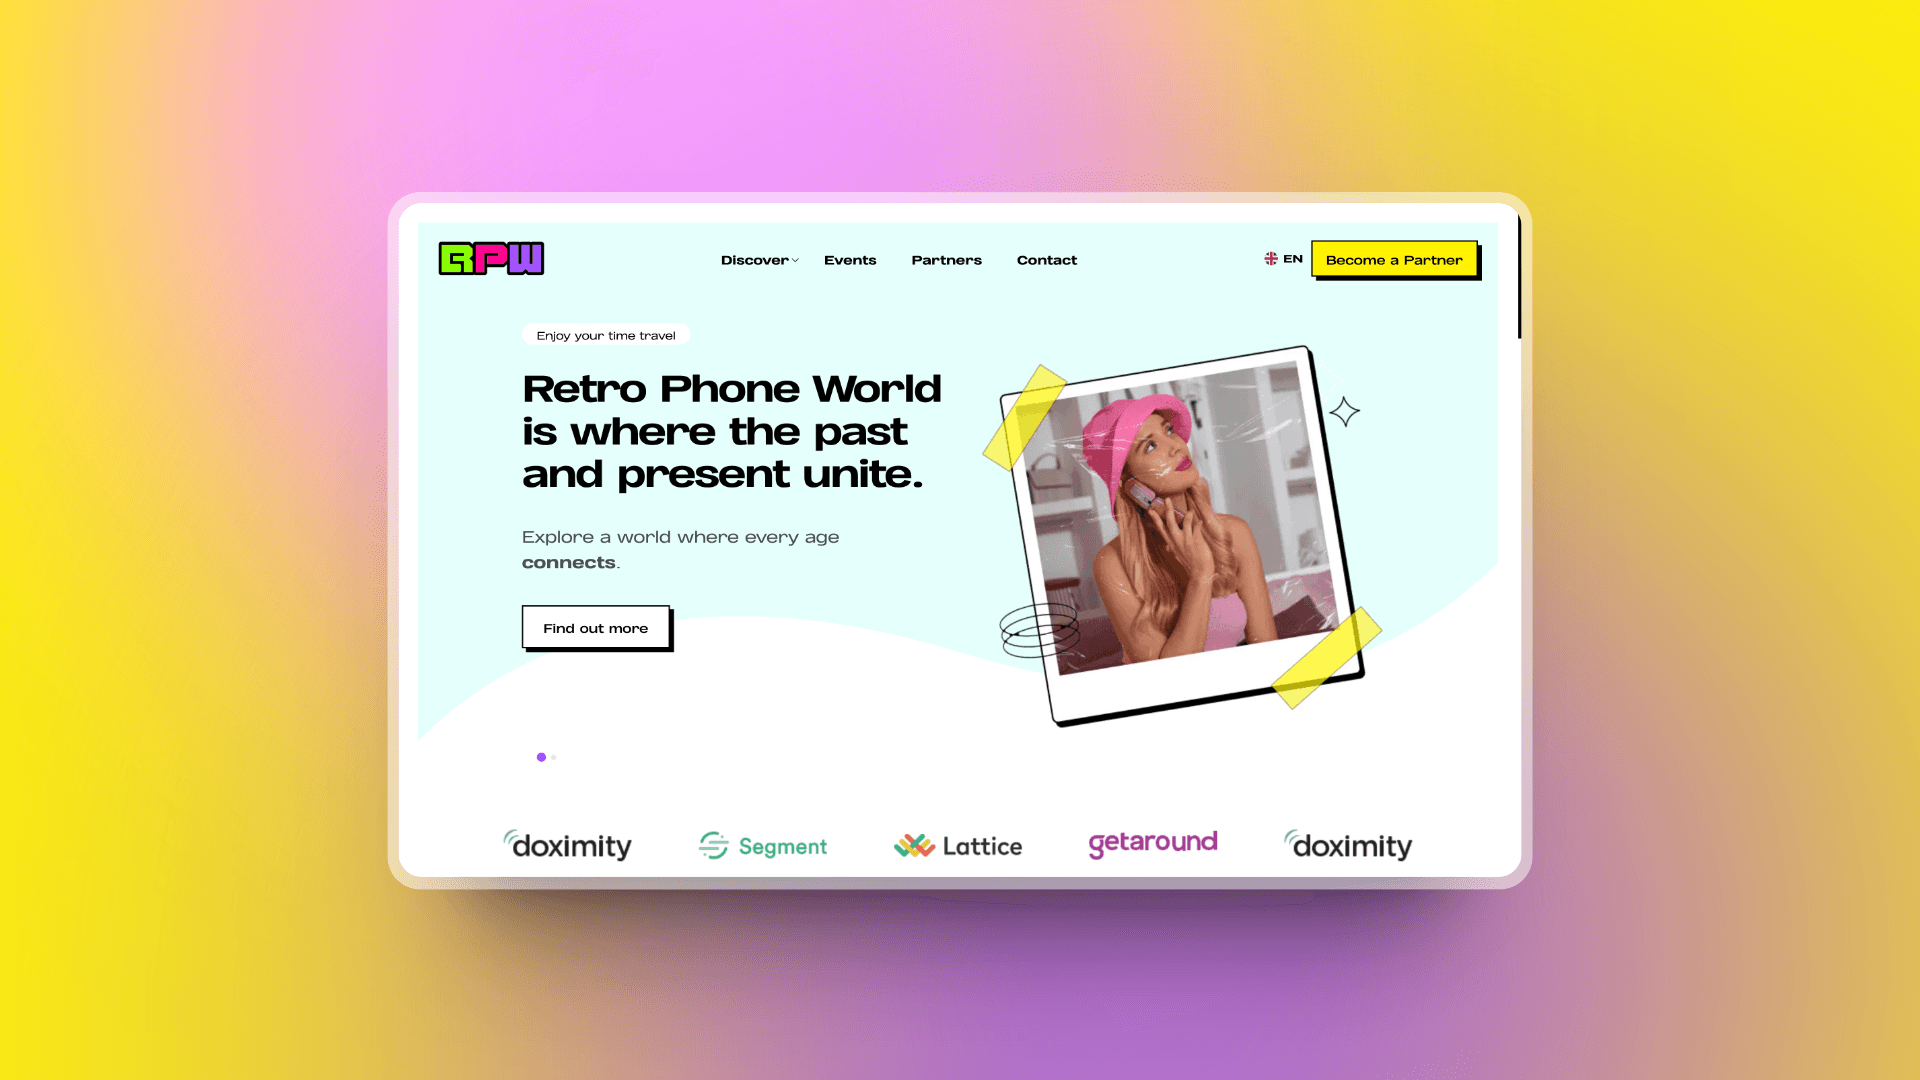Click the UK flag language icon
This screenshot has width=1920, height=1080.
tap(1270, 258)
